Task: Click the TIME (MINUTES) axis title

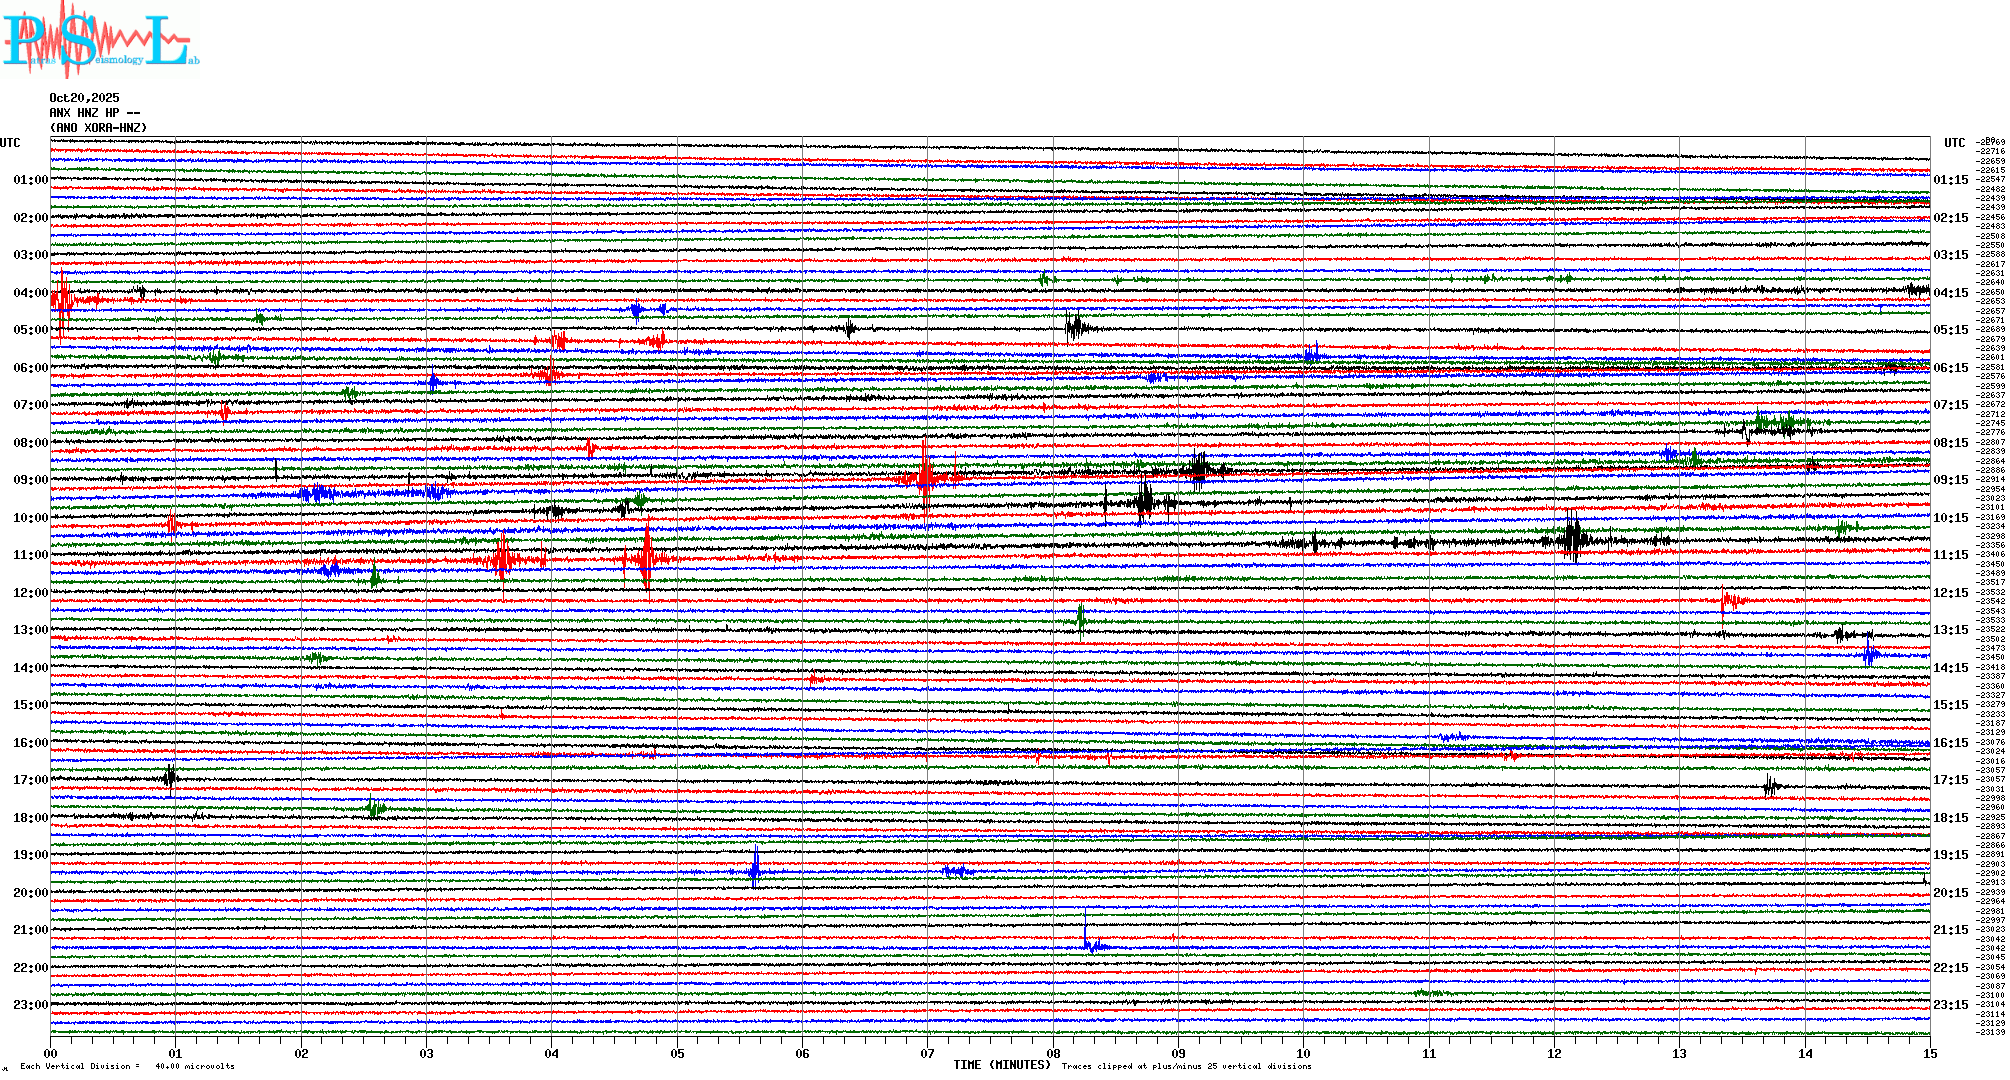Action: [x=1001, y=1065]
